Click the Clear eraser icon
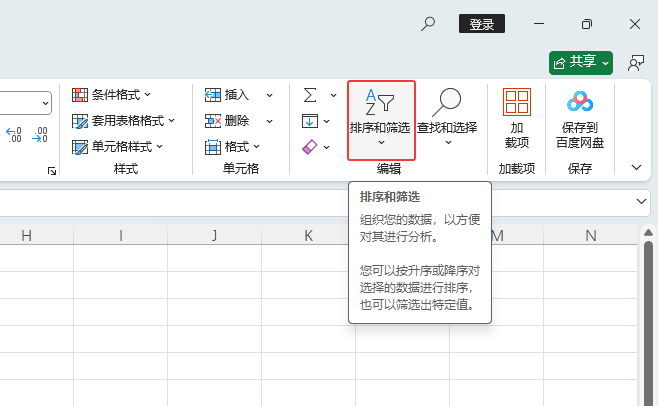The width and height of the screenshot is (658, 406). pos(310,147)
